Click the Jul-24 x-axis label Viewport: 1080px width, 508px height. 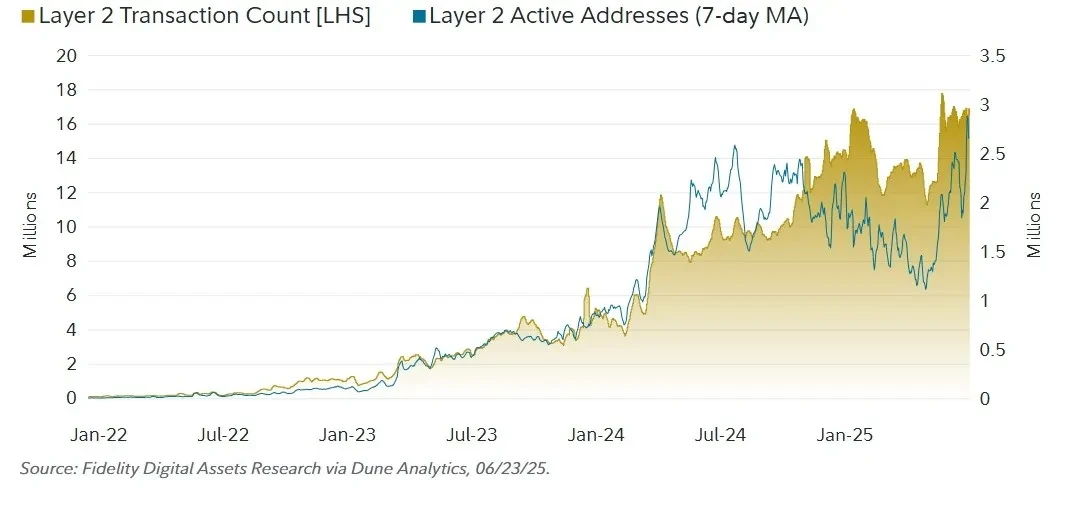click(721, 435)
